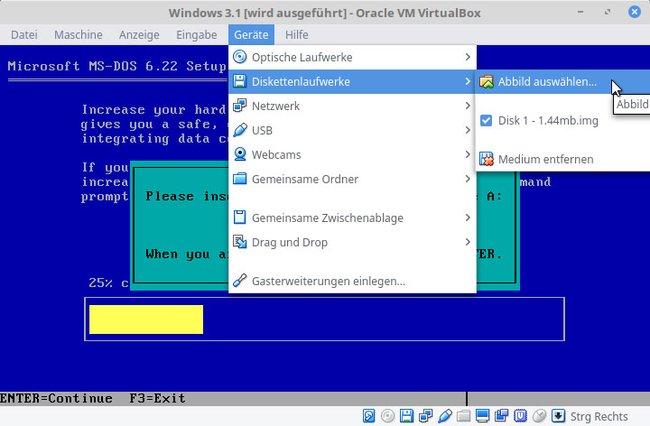
Task: Expand the Diskettenlaufwerke submenu arrow
Action: [468, 81]
